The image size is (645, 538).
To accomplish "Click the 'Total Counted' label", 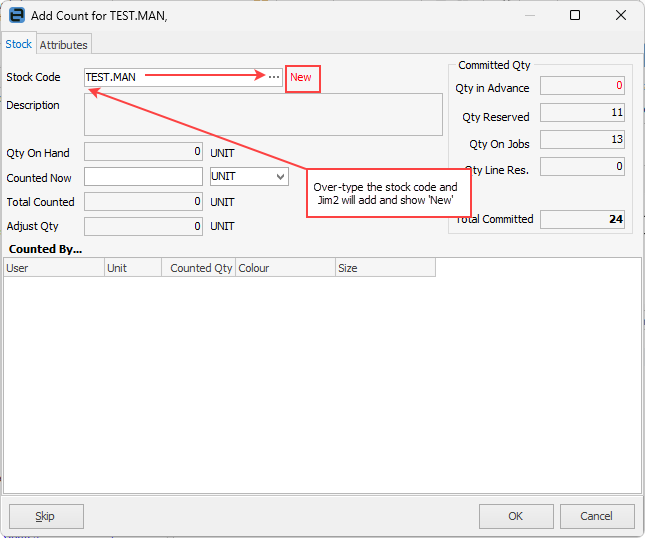I will click(x=40, y=202).
